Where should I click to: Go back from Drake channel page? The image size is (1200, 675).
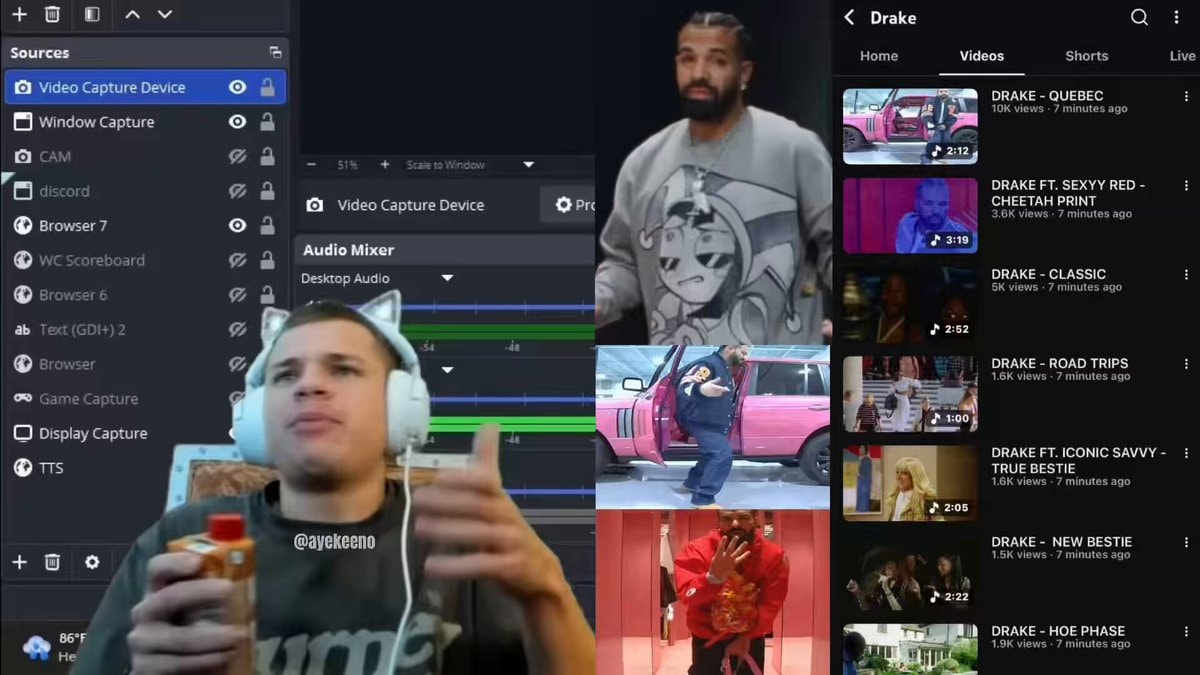(x=849, y=17)
